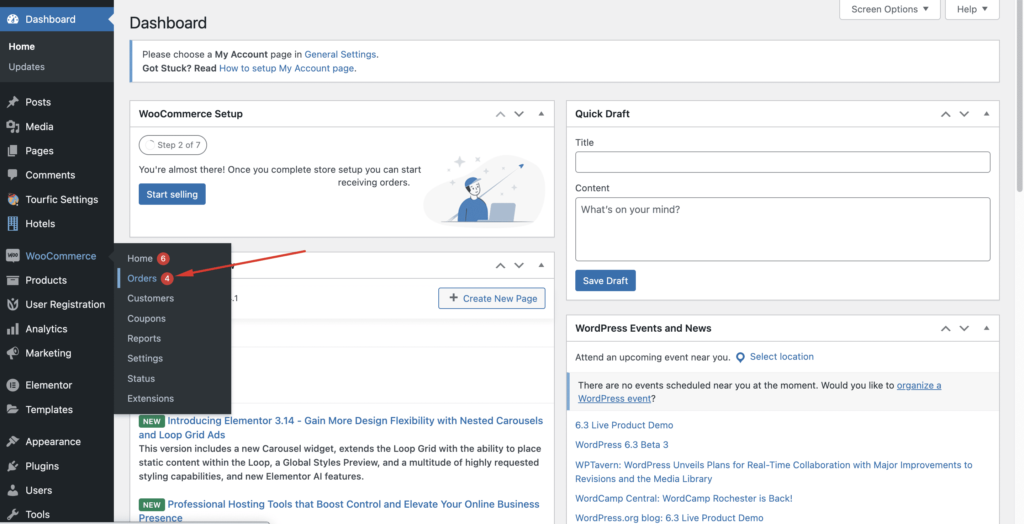Open the General Settings link

click(x=340, y=54)
